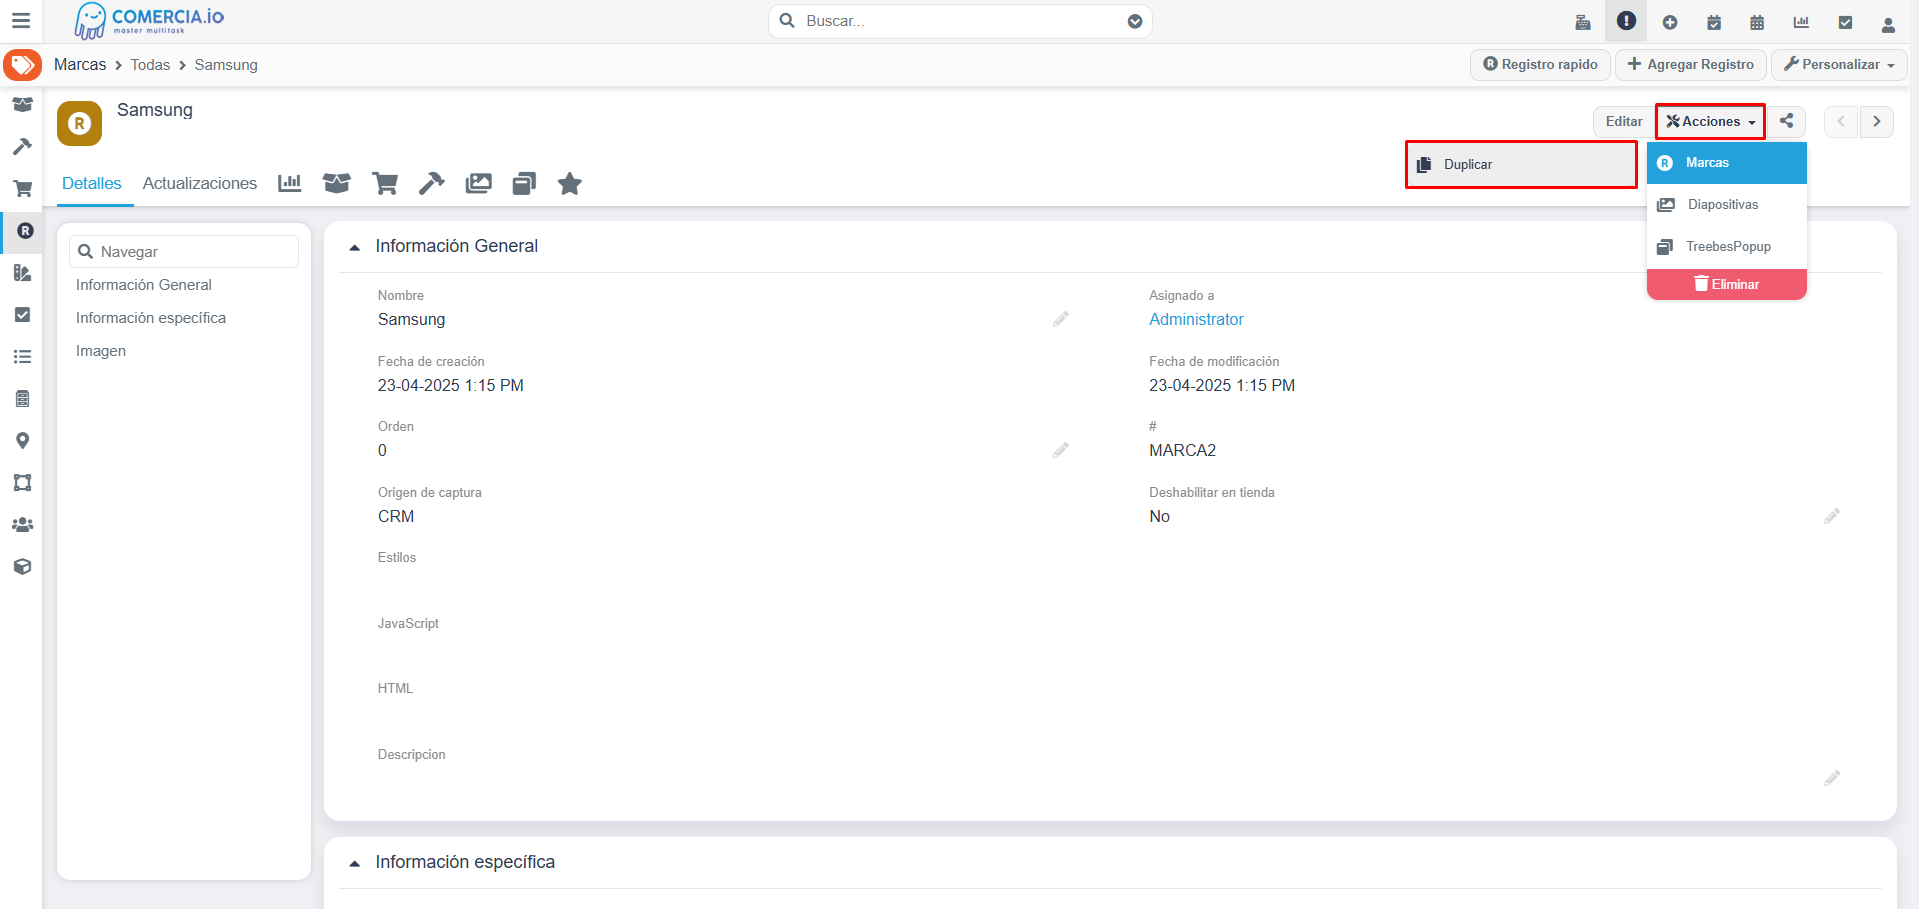Open the Acciones dropdown
This screenshot has width=1919, height=909.
pos(1710,121)
